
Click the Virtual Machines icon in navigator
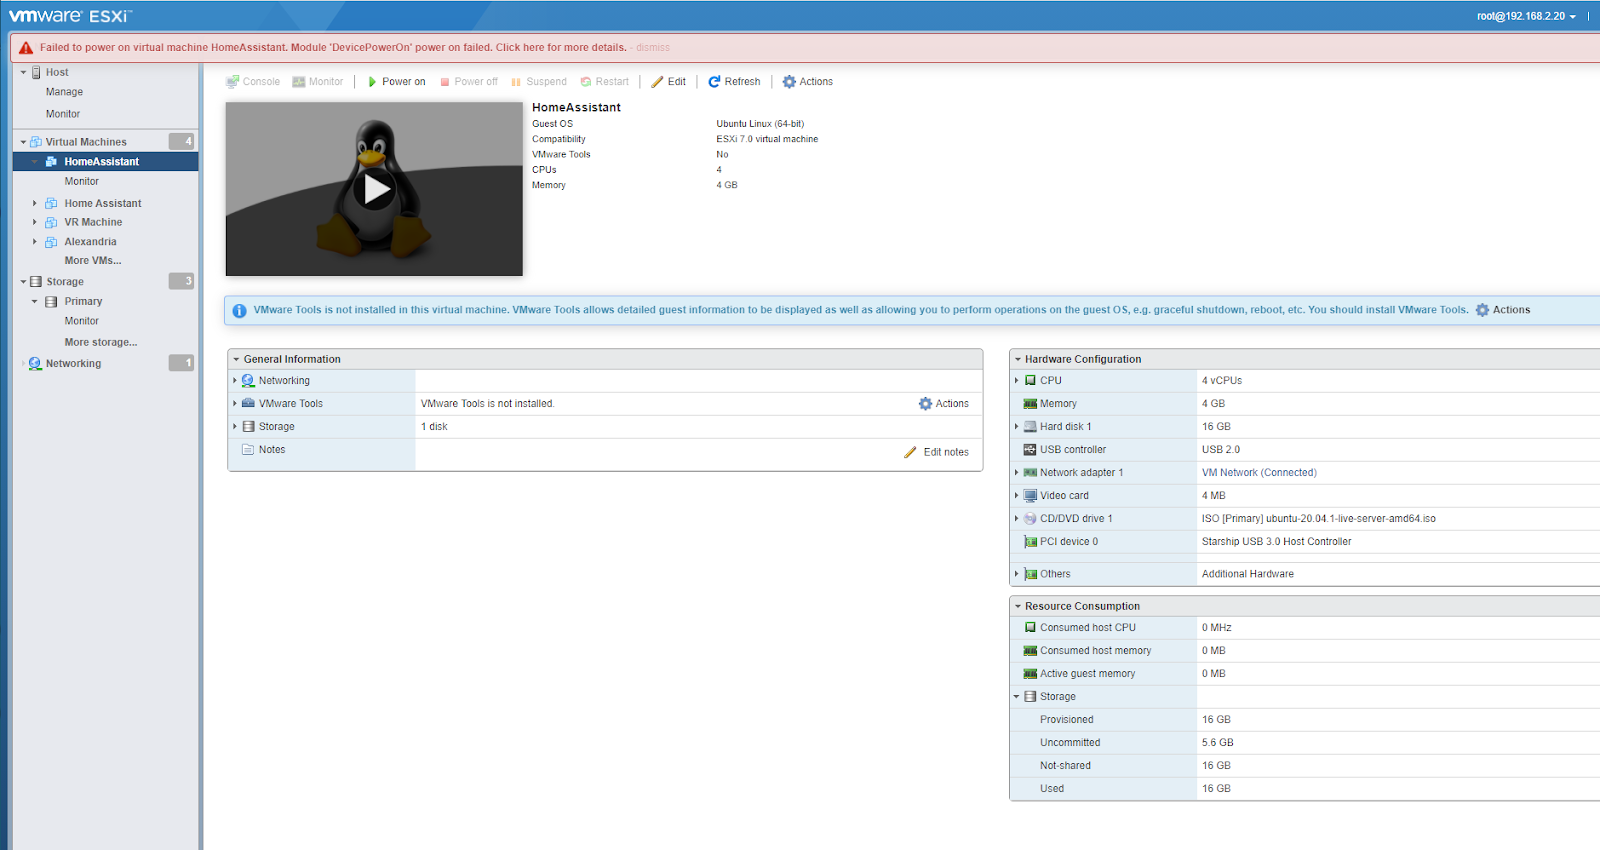point(36,142)
